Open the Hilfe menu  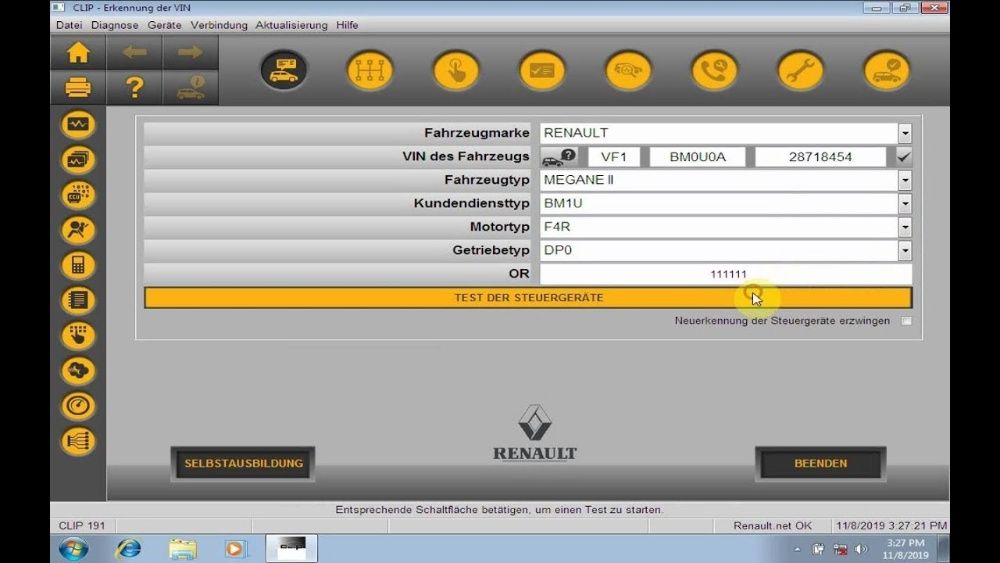coord(347,25)
